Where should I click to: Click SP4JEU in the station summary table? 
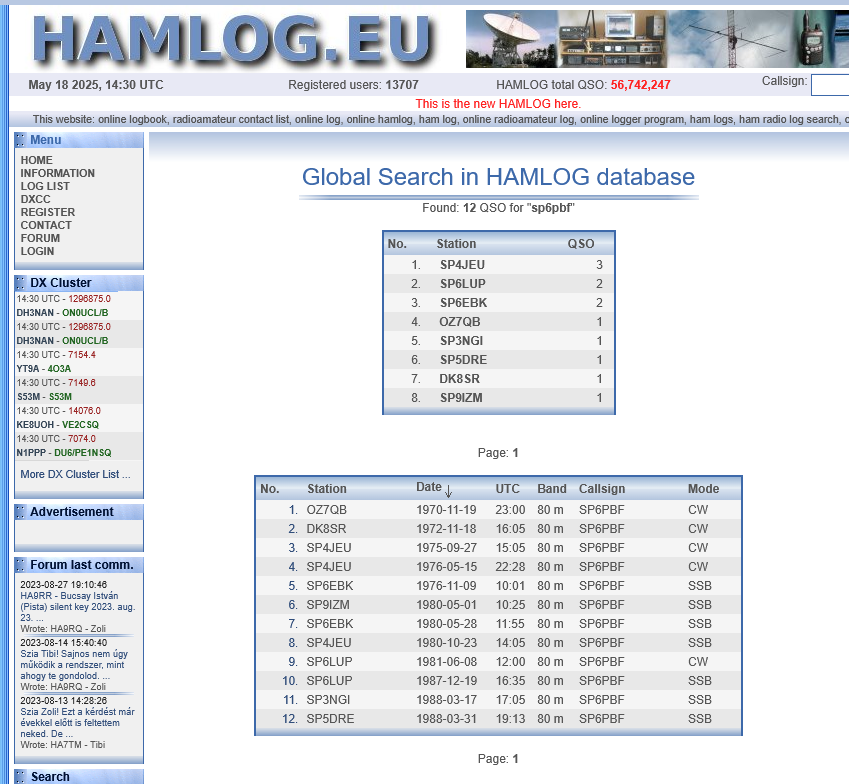coord(463,265)
